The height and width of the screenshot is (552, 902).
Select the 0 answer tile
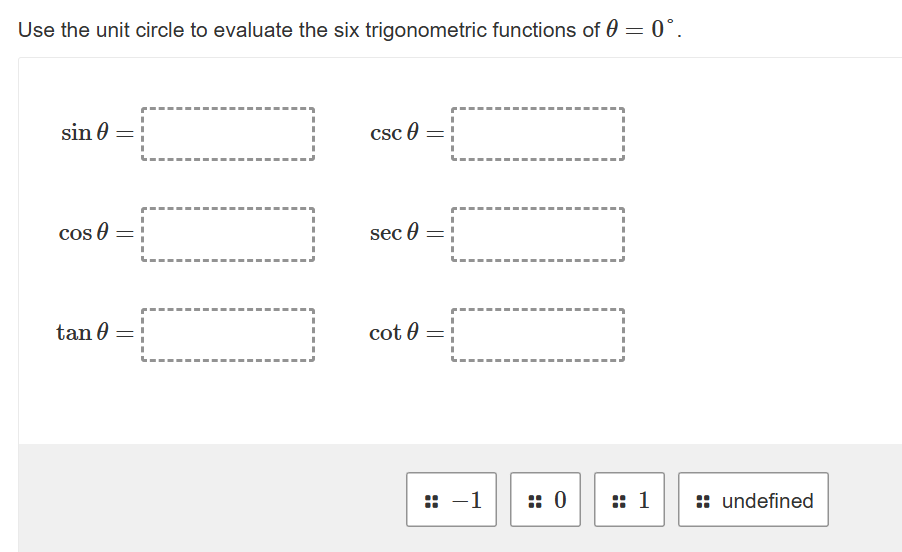546,500
